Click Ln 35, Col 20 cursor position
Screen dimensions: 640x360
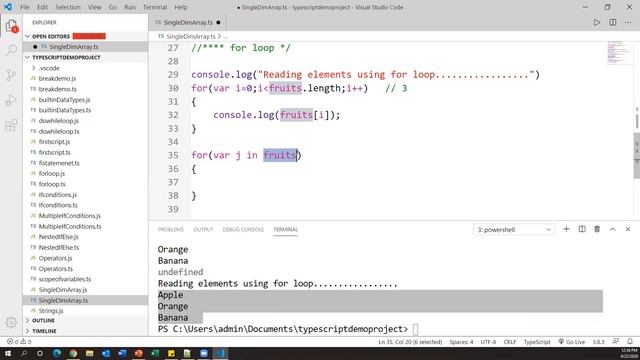410,342
